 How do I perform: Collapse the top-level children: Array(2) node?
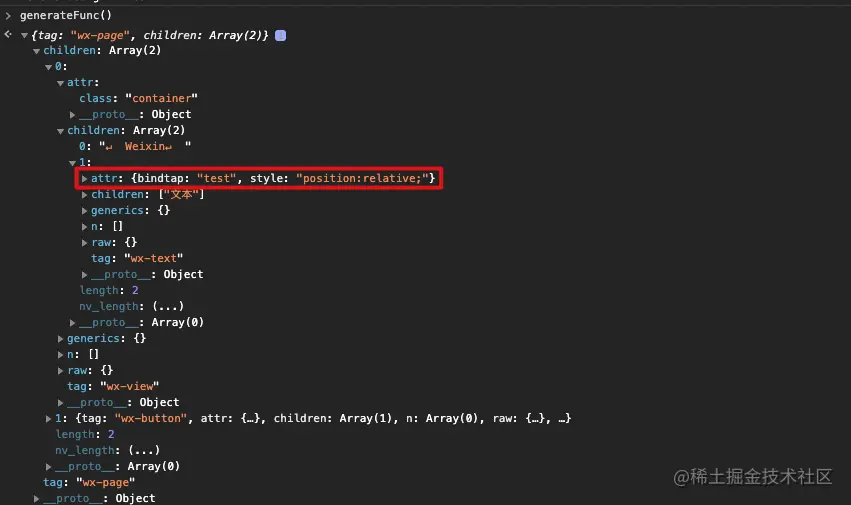pyautogui.click(x=36, y=51)
